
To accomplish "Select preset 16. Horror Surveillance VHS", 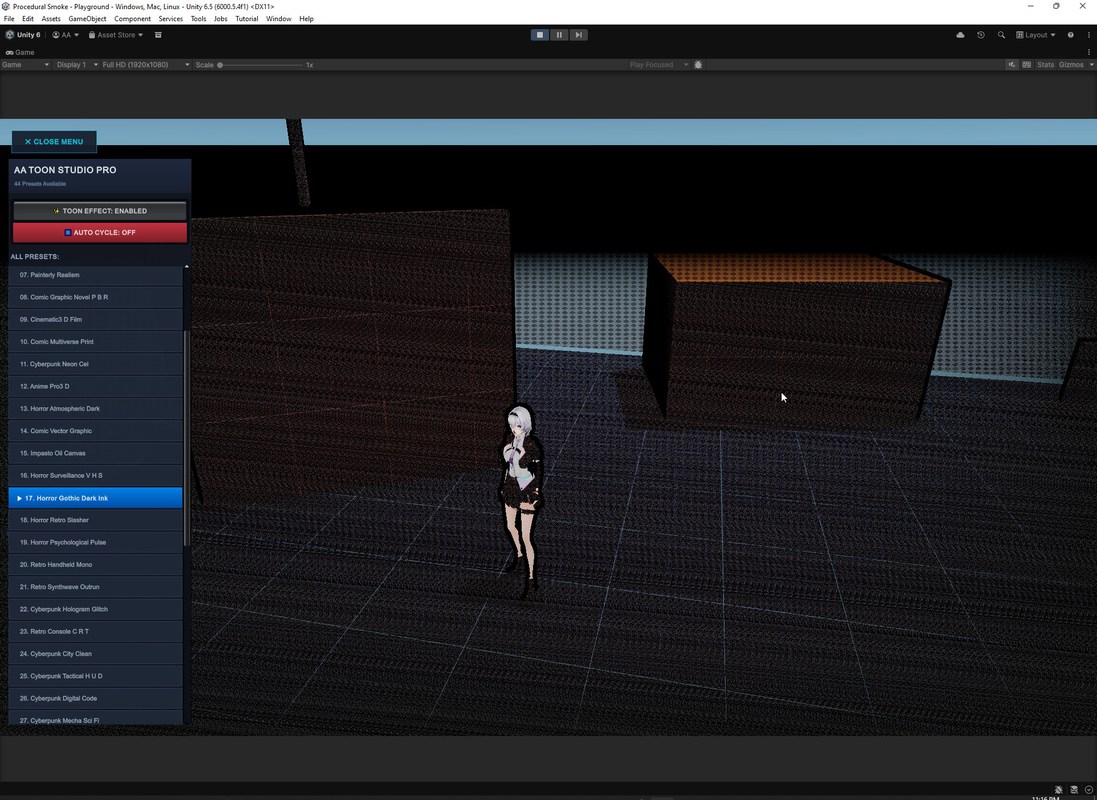I will [95, 475].
